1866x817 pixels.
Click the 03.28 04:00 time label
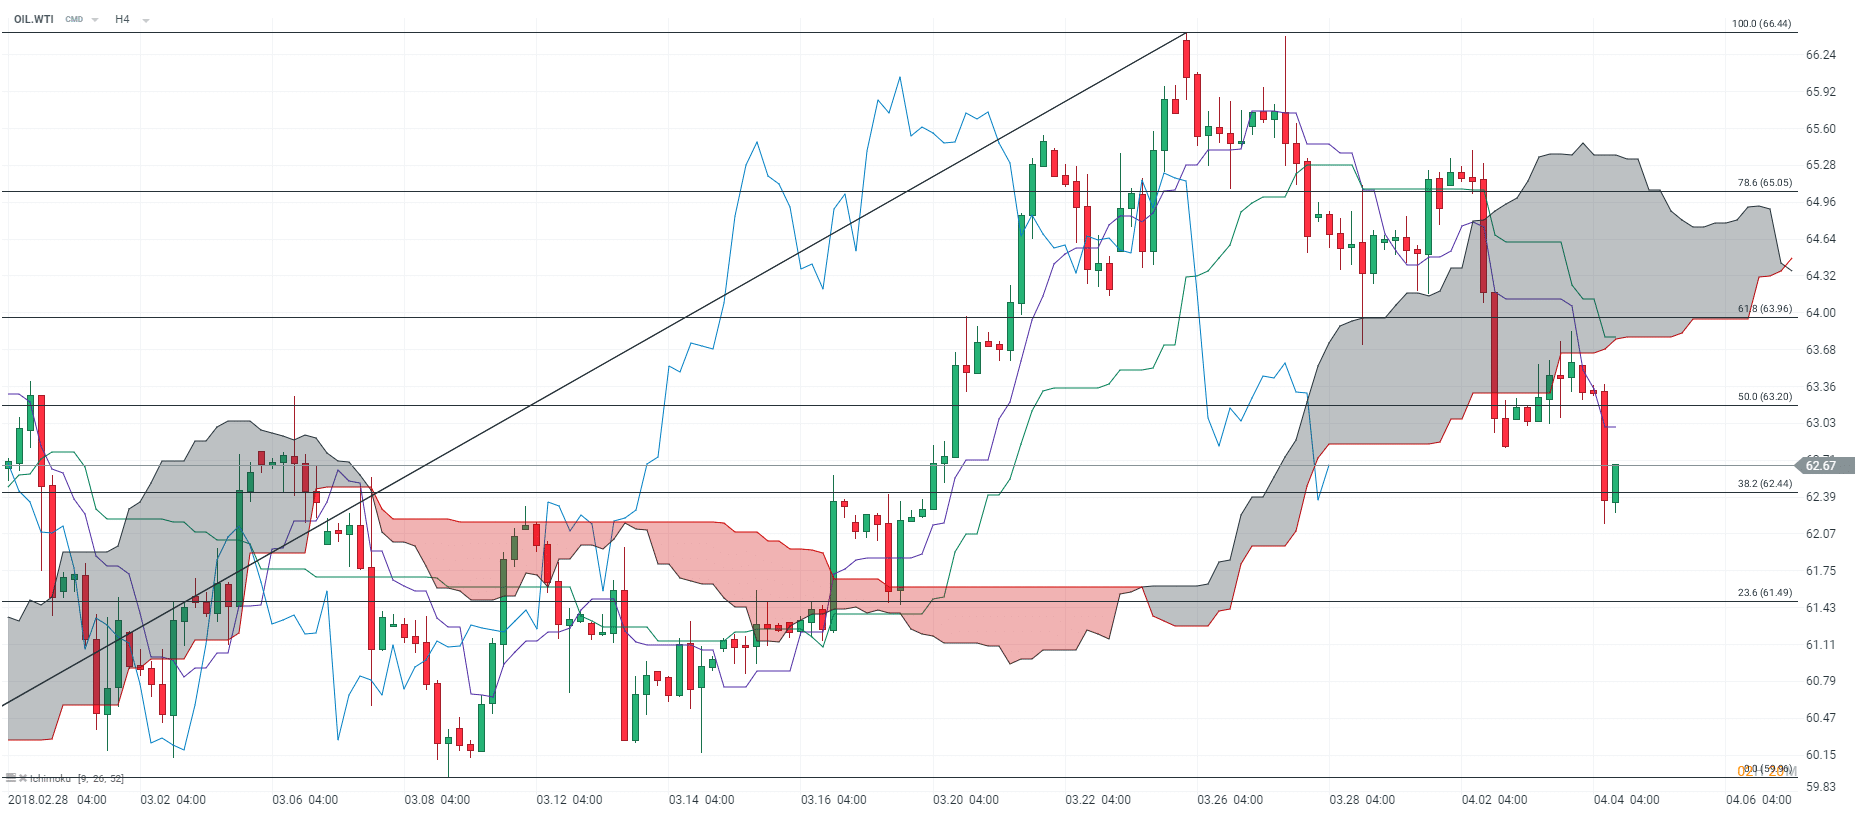point(1362,800)
